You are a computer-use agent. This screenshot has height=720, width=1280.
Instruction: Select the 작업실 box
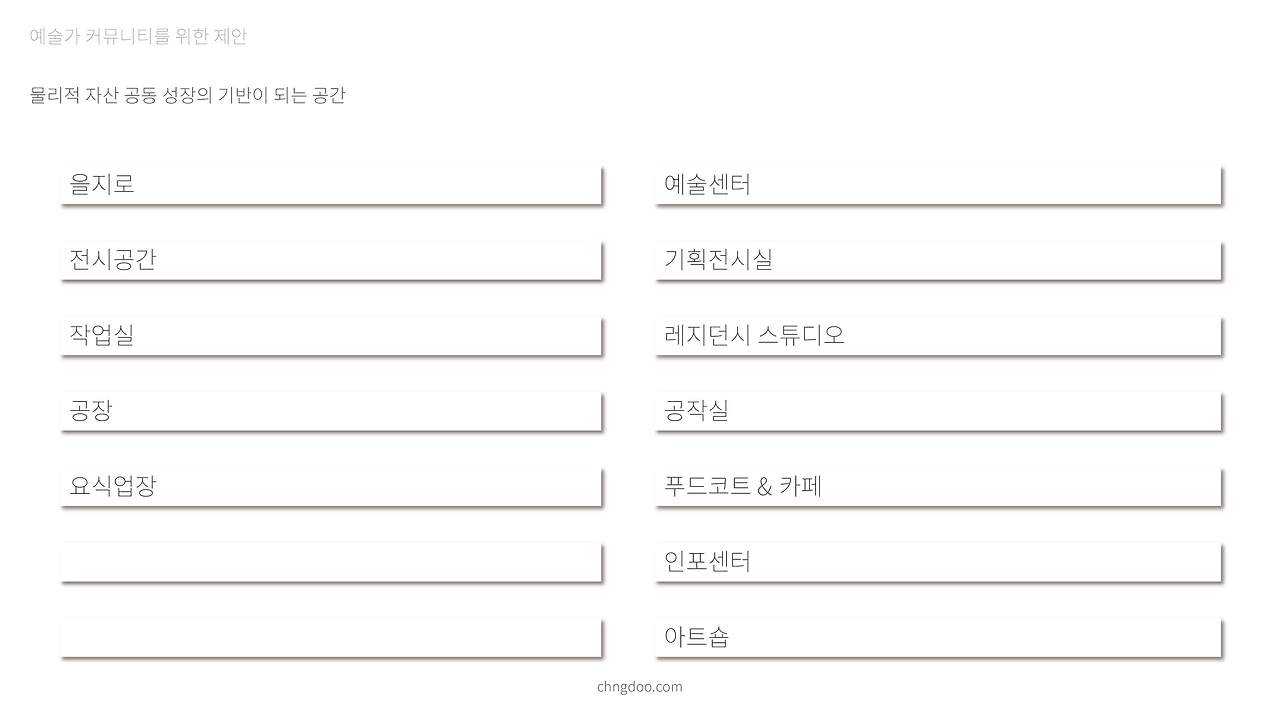331,336
